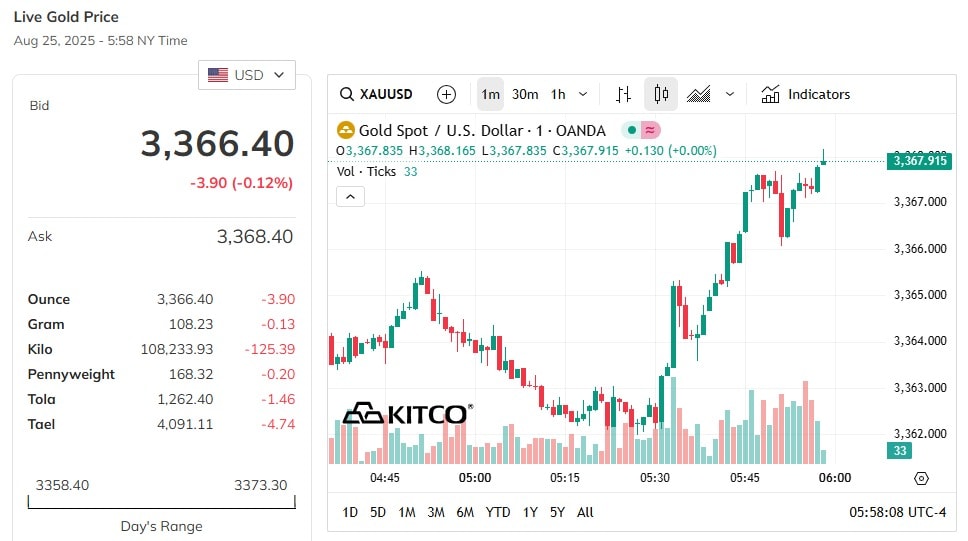Click the gold spot symbol logo
Image resolution: width=968 pixels, height=541 pixels.
346,130
